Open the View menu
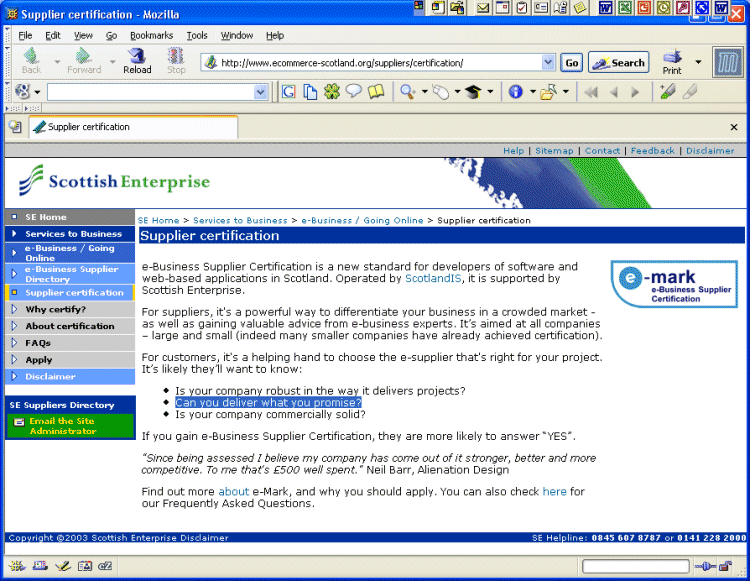 (x=83, y=35)
